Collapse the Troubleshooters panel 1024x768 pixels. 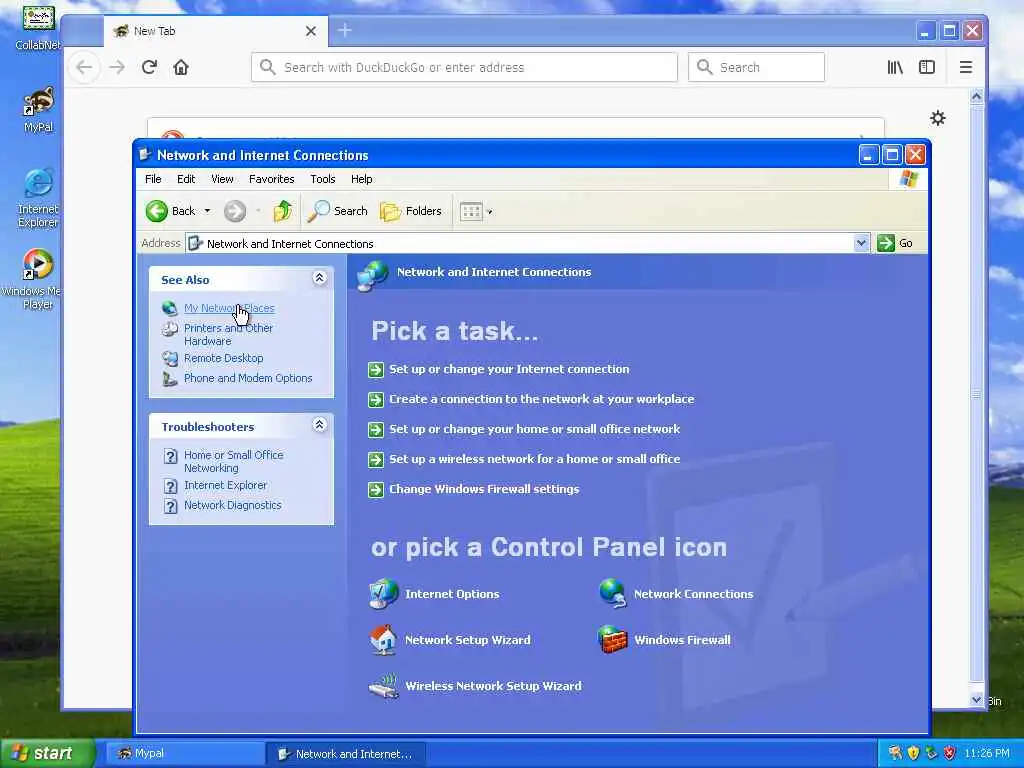(x=319, y=425)
